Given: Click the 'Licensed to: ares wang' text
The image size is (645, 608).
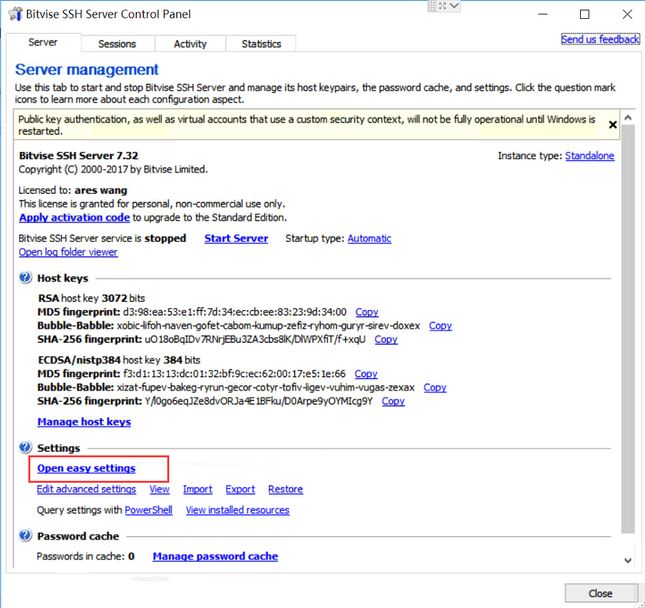Looking at the screenshot, I should [x=73, y=190].
